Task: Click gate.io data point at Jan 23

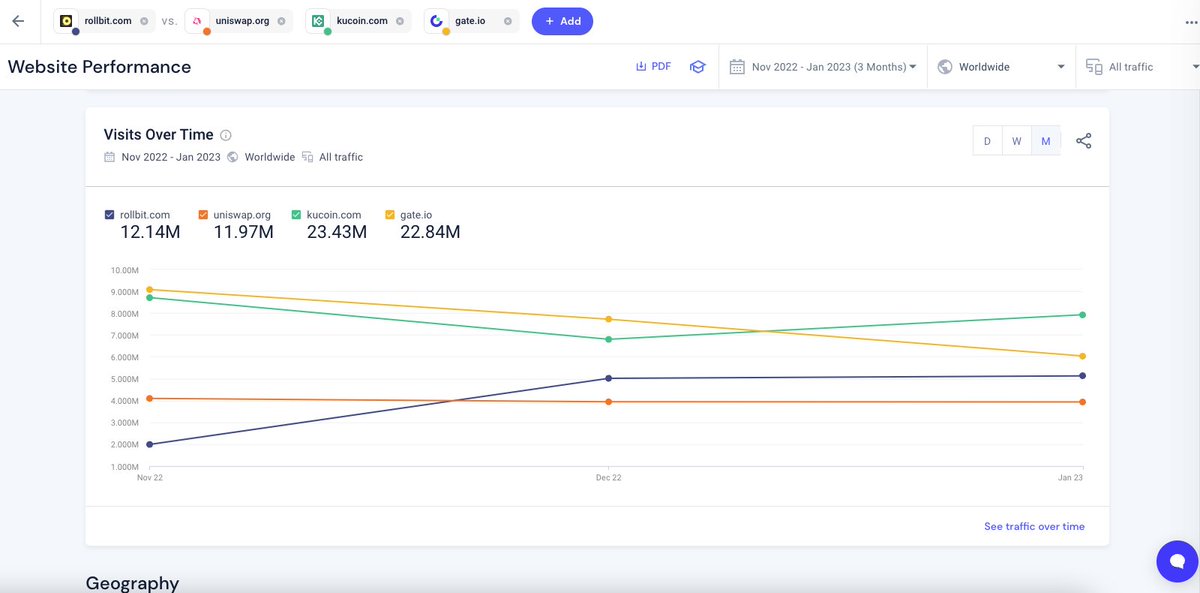Action: (x=1083, y=356)
